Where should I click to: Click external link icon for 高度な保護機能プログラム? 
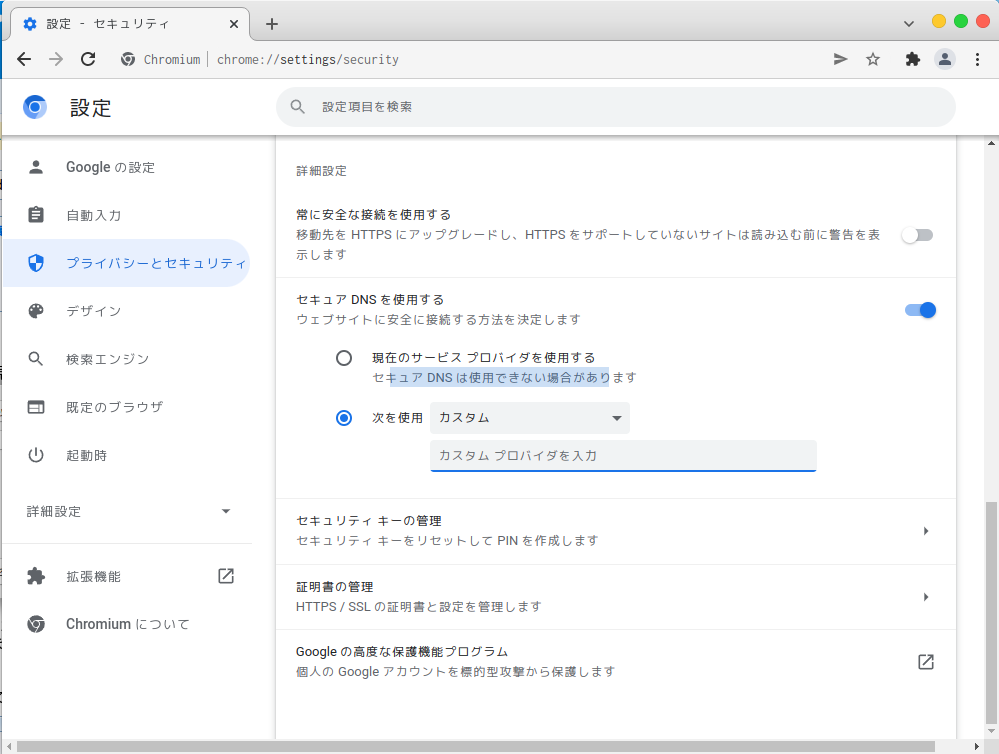click(x=926, y=662)
